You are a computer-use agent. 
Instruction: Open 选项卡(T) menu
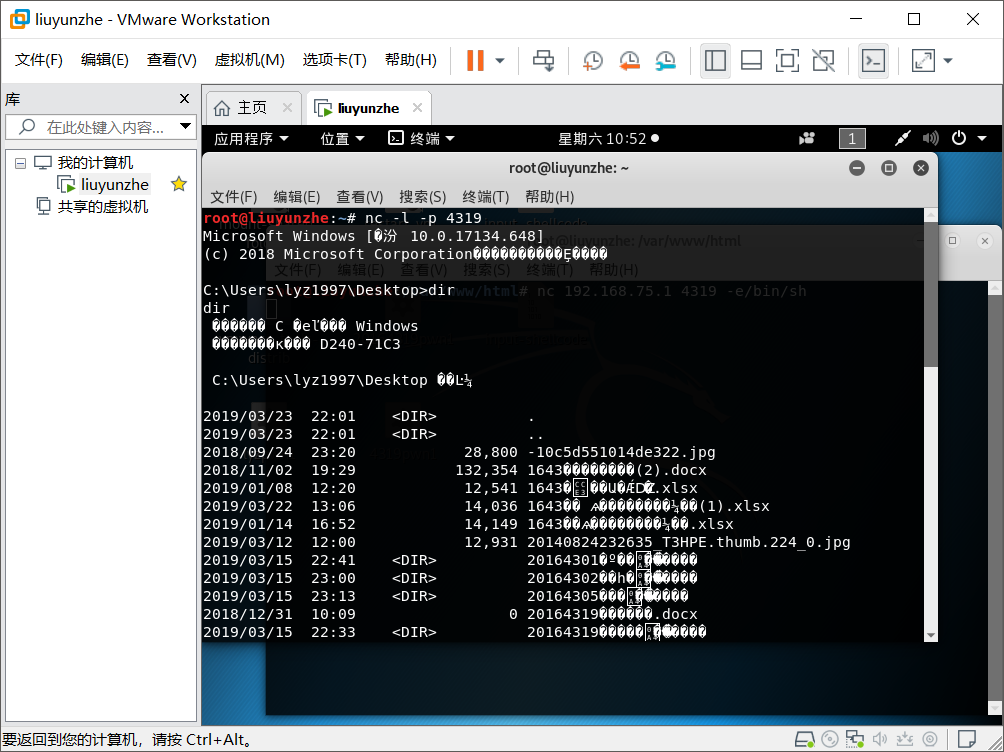tap(334, 60)
